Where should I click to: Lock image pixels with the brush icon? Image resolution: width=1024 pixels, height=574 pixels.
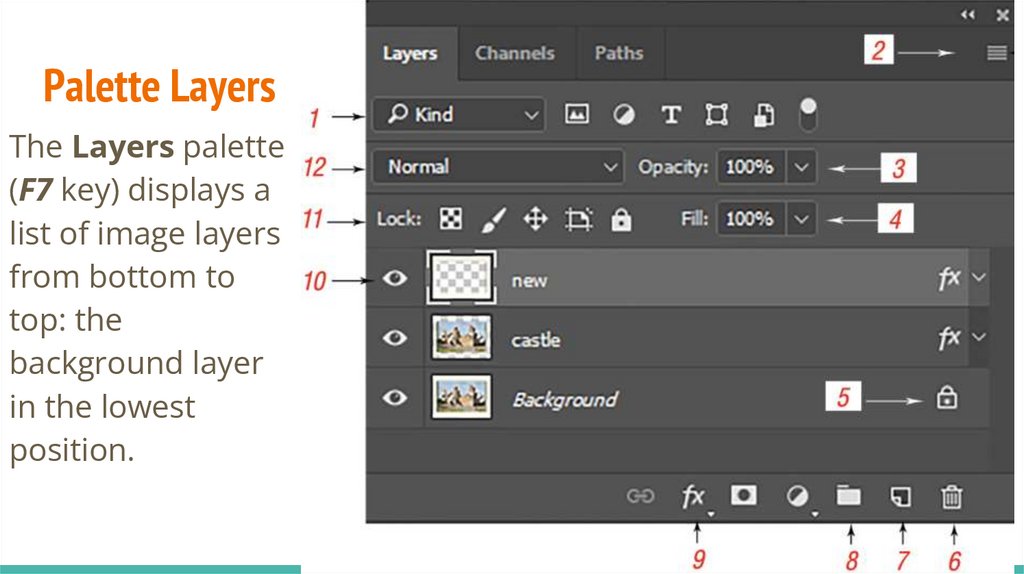pos(494,219)
